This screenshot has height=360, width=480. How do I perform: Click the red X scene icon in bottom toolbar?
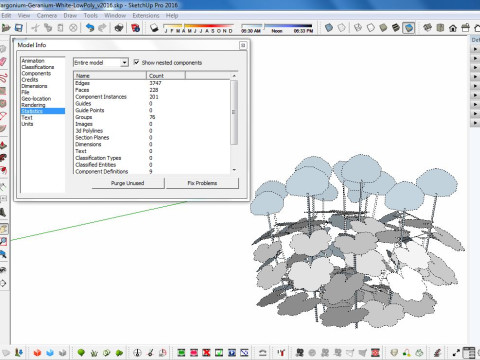click(x=207, y=352)
